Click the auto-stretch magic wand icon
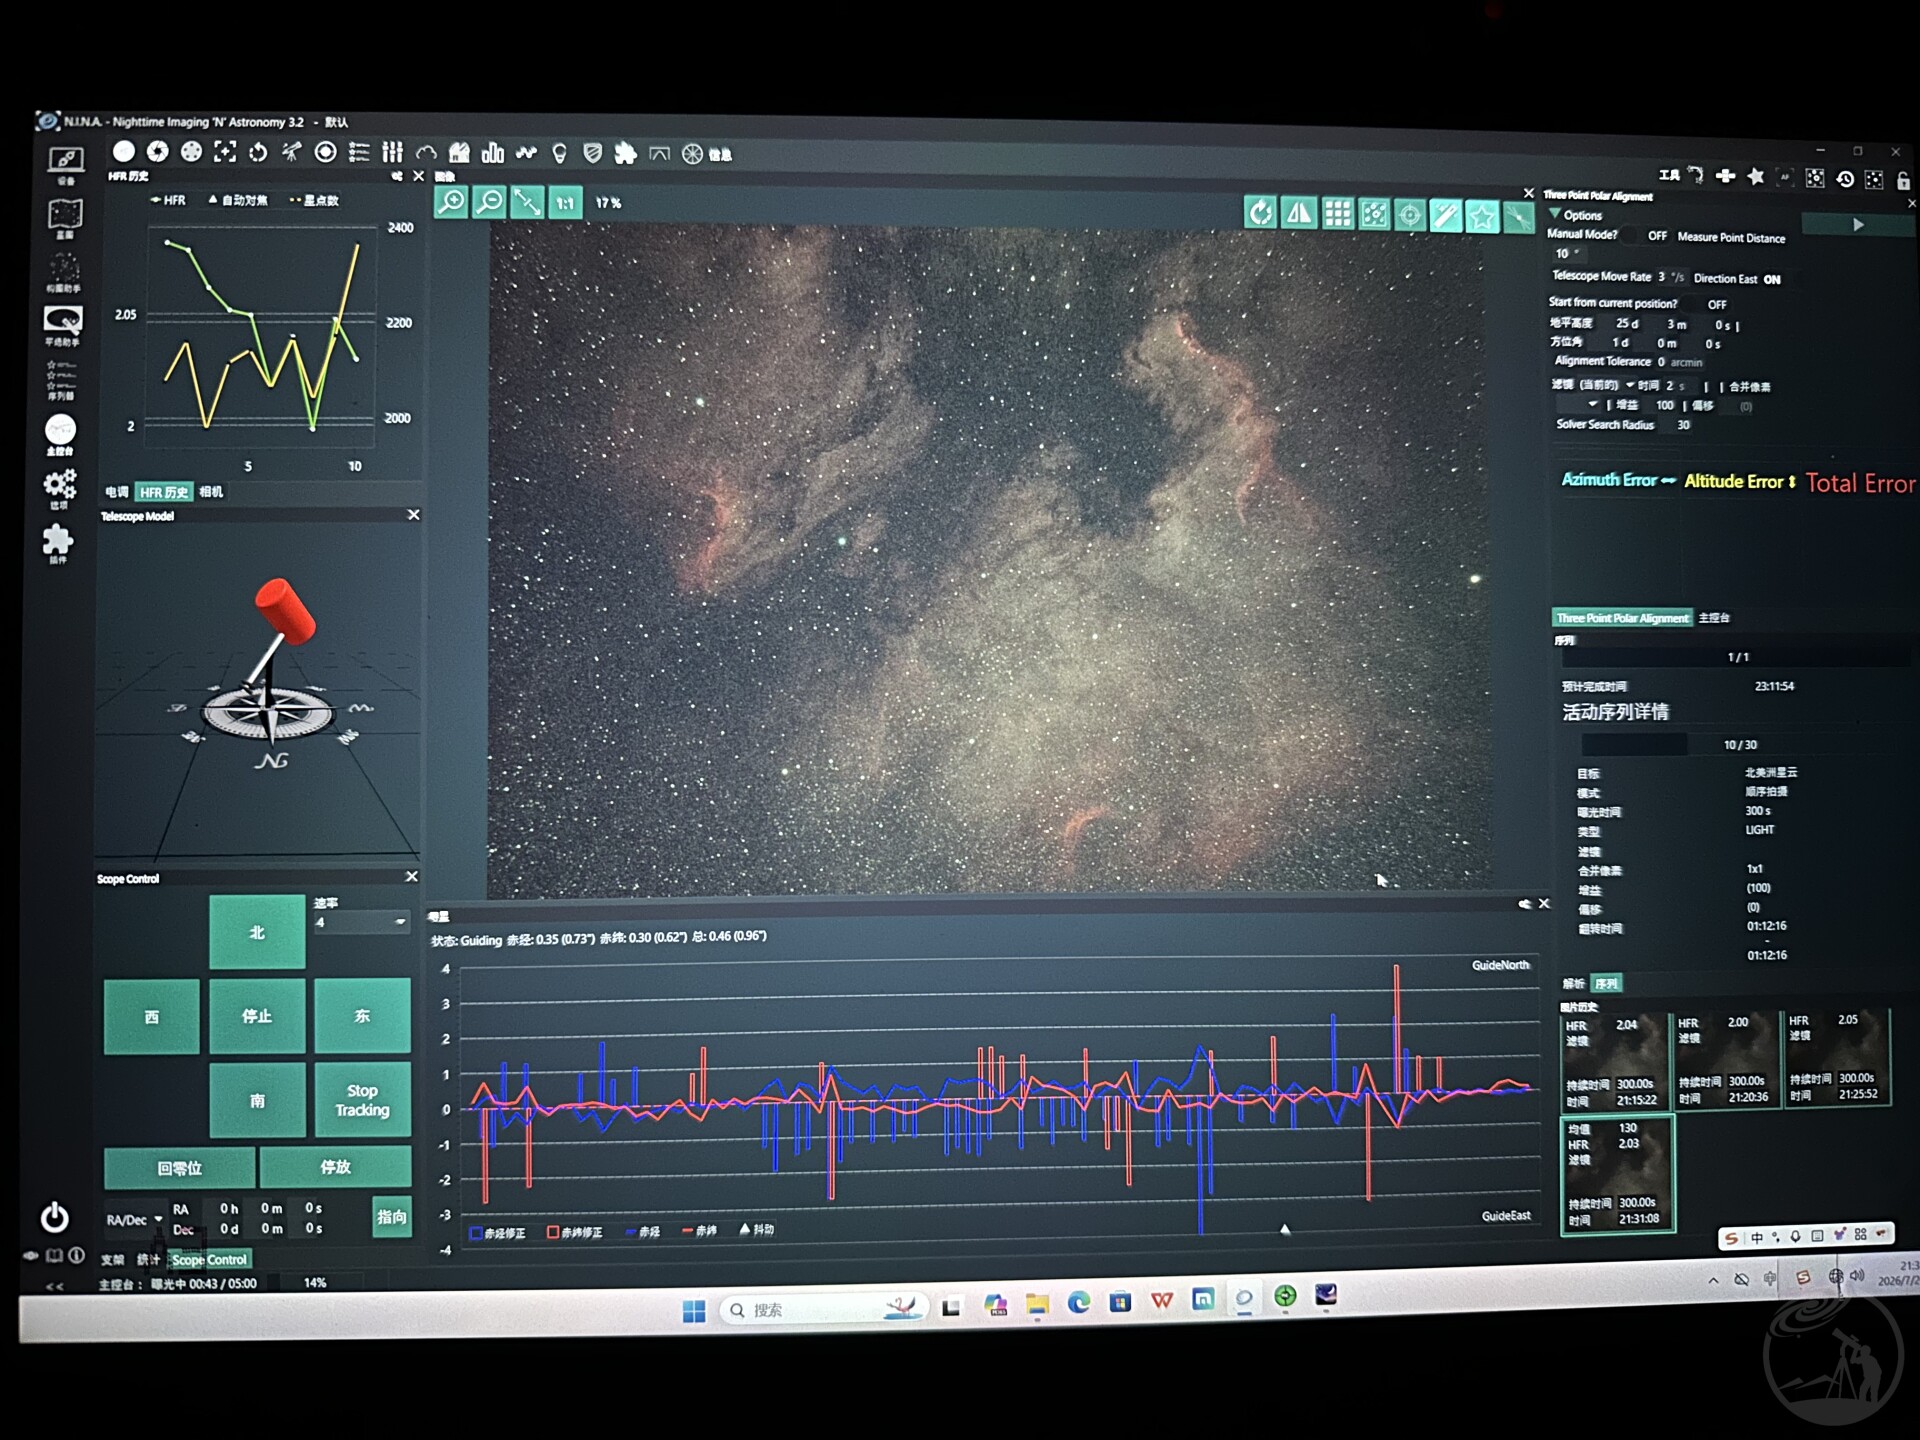 click(1446, 215)
